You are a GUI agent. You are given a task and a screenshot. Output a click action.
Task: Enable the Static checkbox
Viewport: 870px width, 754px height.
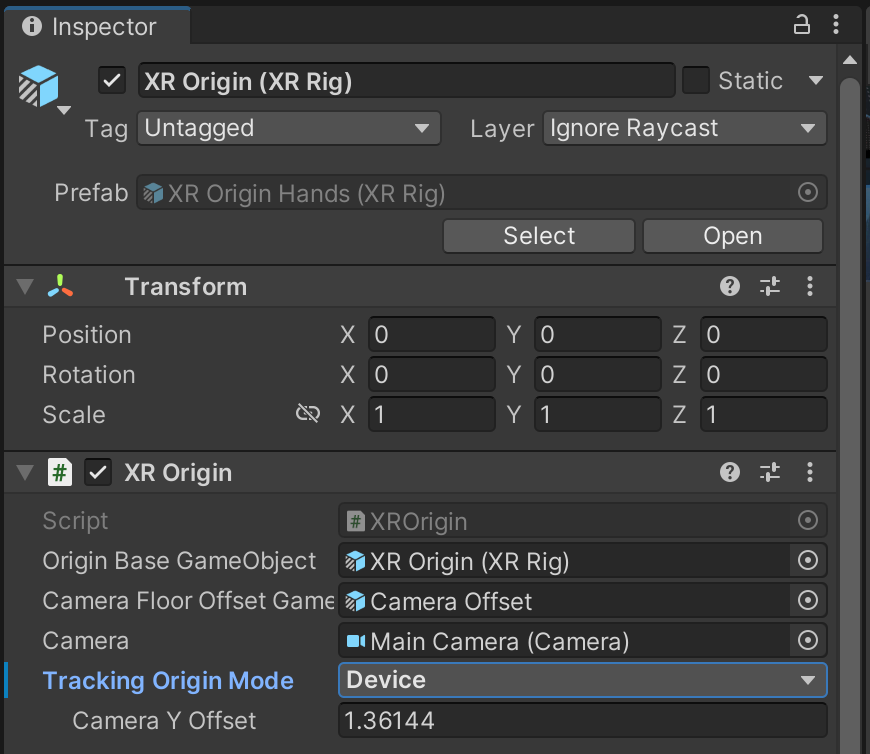point(696,81)
